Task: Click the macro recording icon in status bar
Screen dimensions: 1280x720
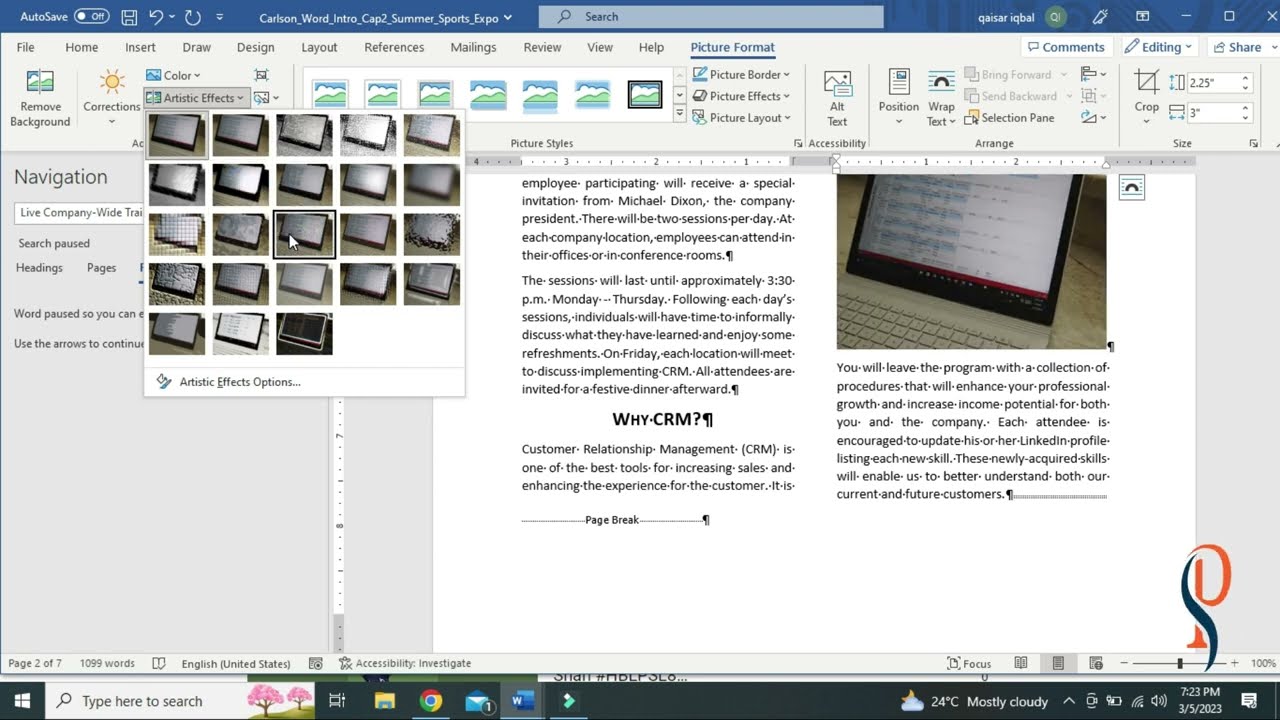Action: pos(316,663)
